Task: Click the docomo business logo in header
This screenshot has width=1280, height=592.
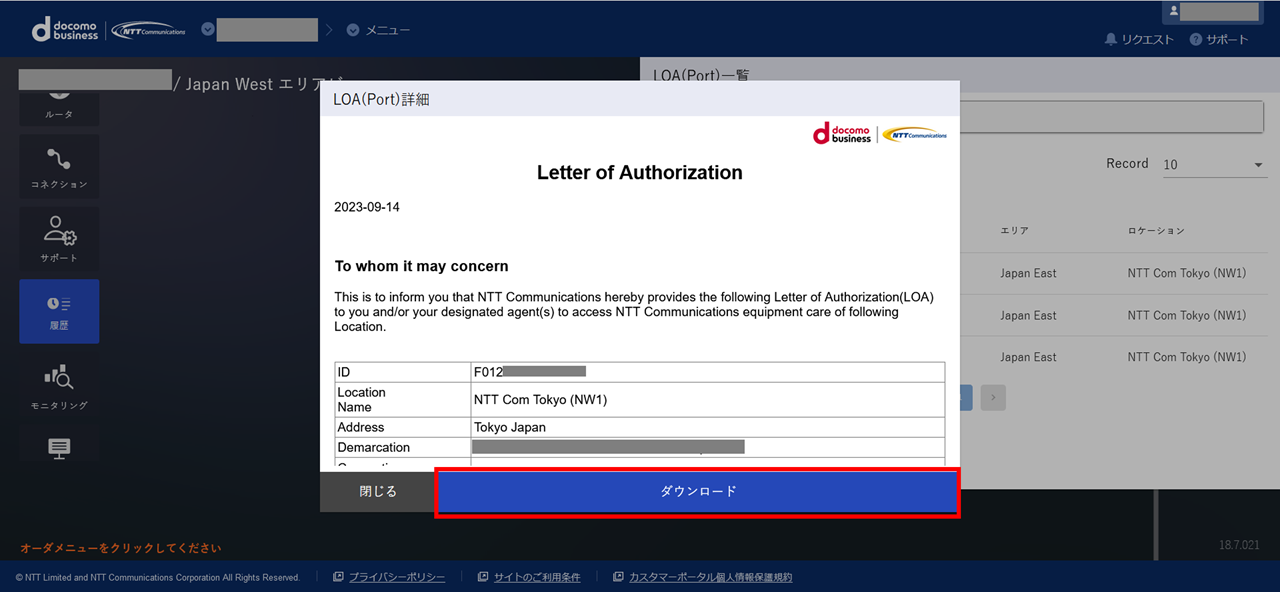Action: pos(66,30)
